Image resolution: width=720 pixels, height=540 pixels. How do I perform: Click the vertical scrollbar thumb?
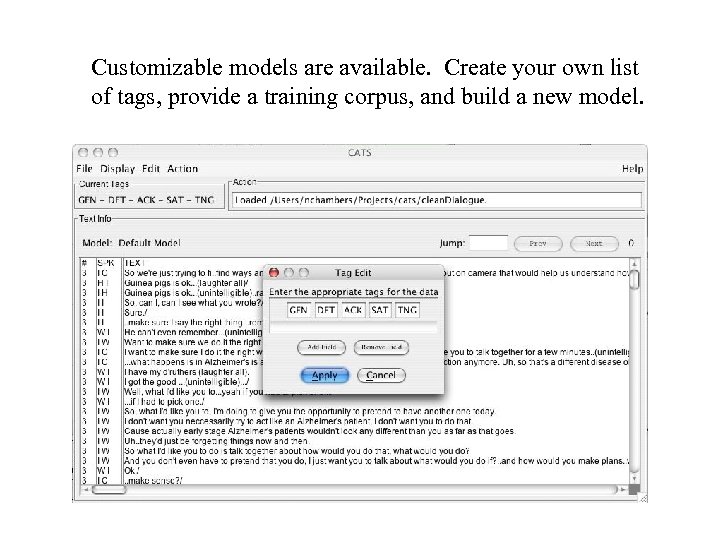634,279
